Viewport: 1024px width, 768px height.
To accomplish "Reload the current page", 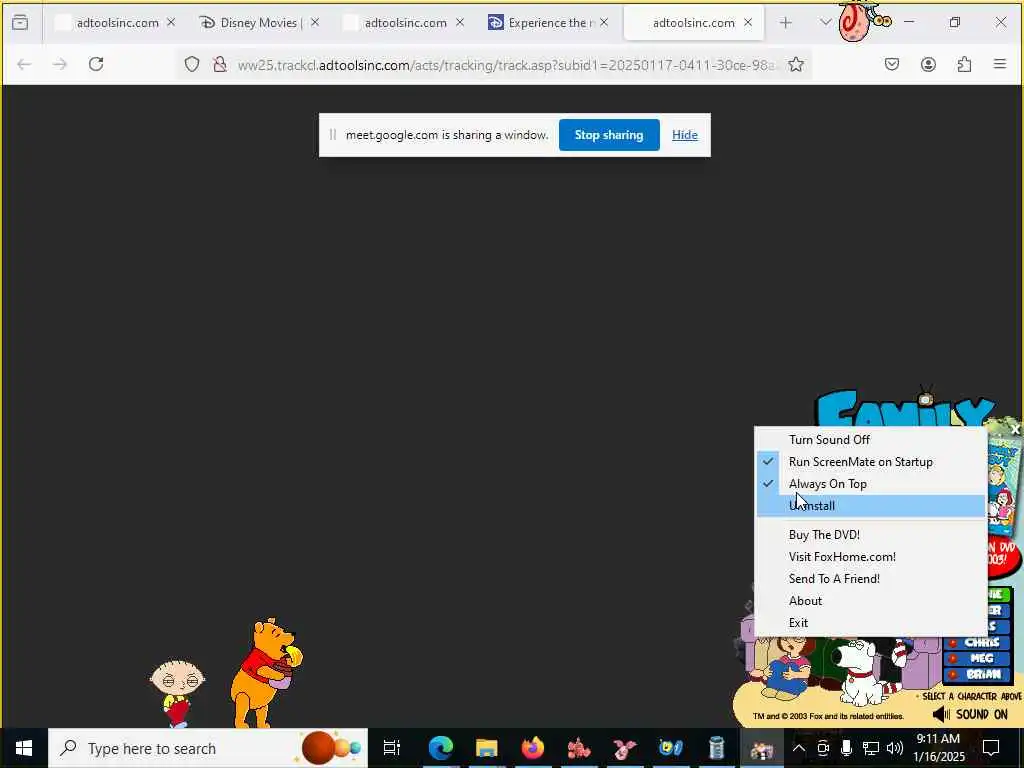I will click(96, 64).
